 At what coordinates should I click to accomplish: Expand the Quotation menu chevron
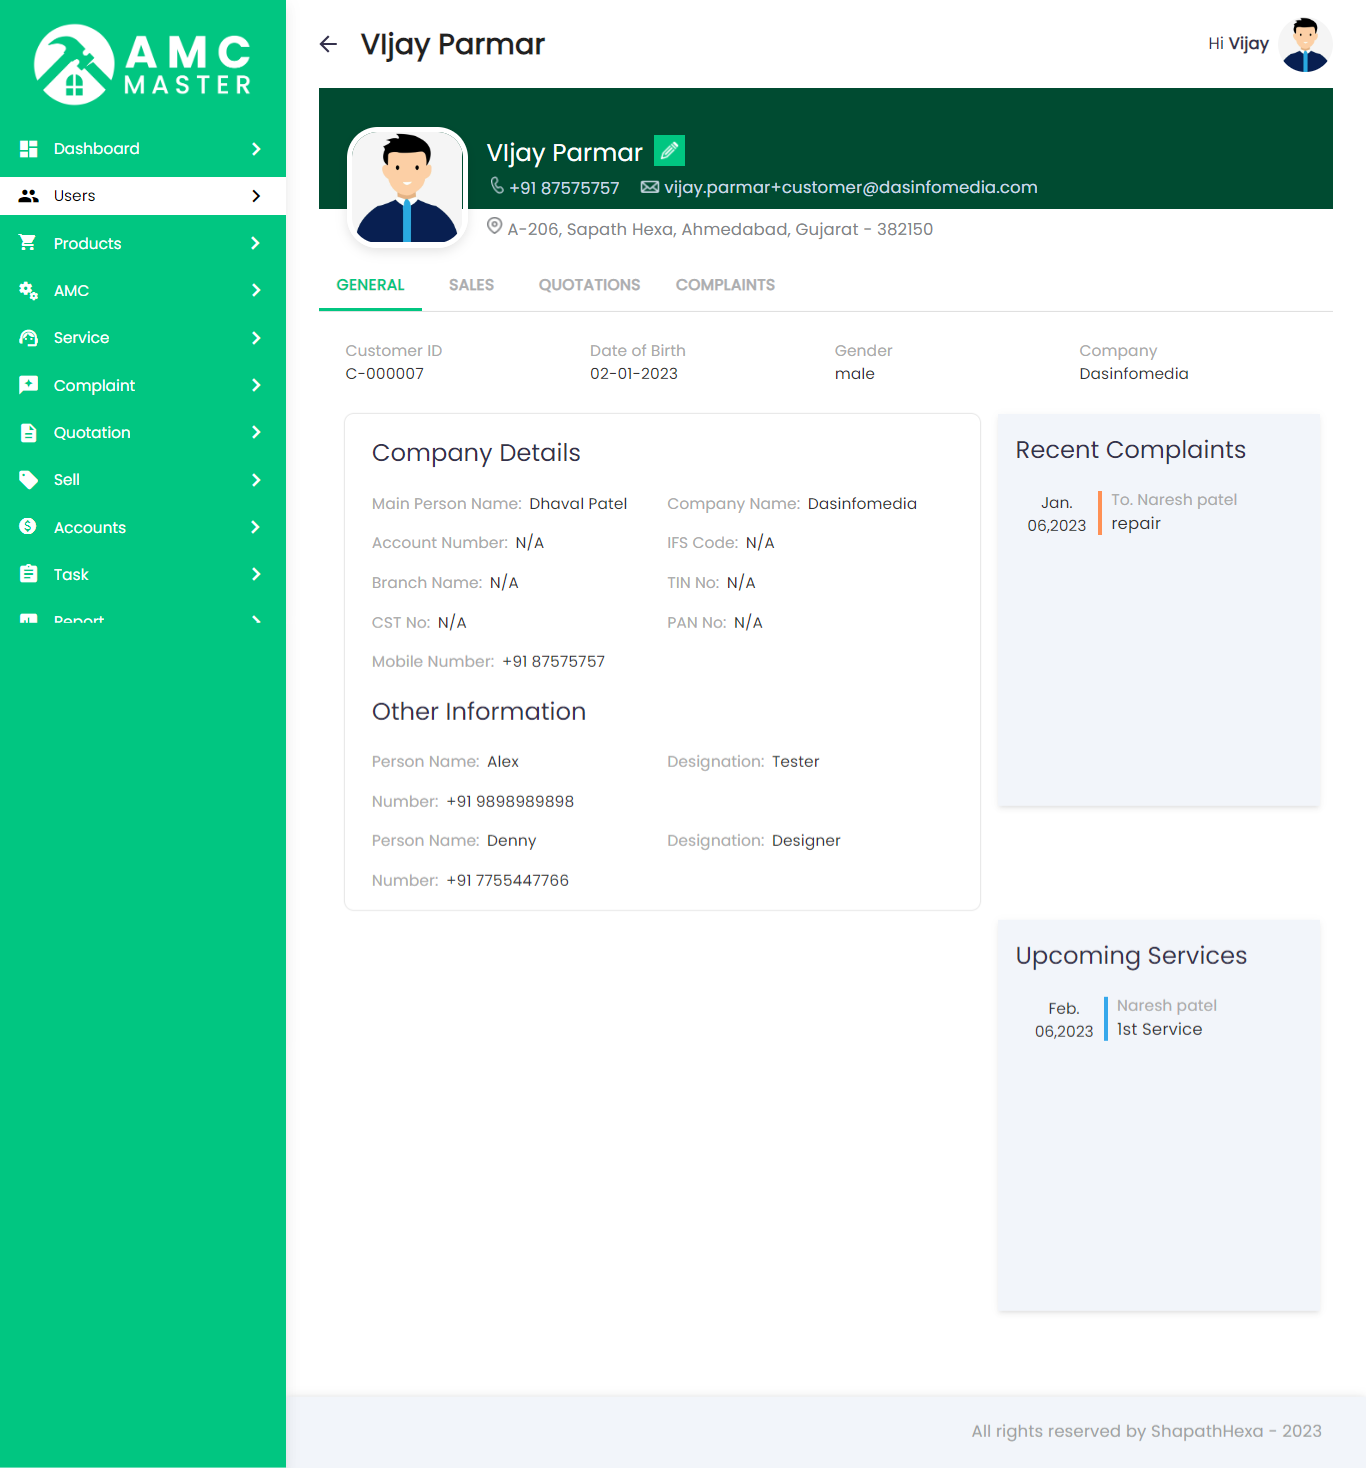[x=256, y=433]
